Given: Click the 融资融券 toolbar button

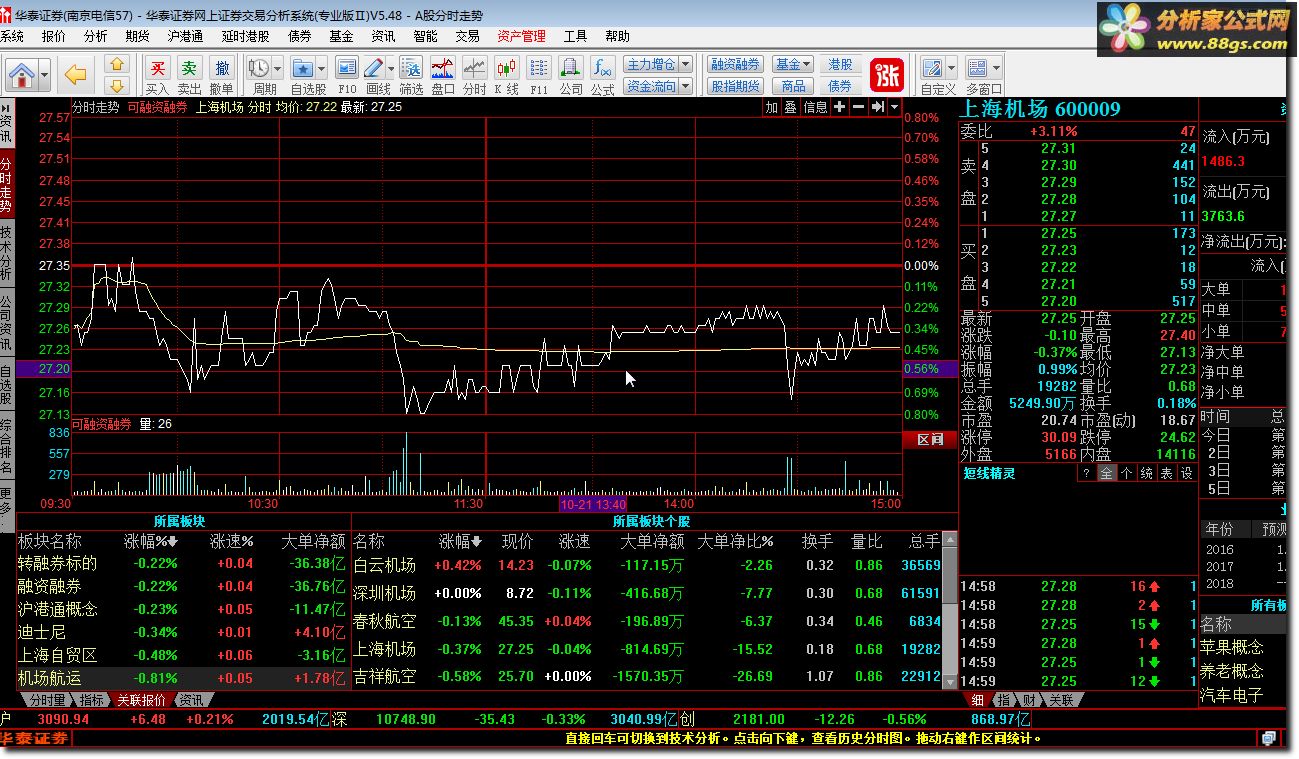Looking at the screenshot, I should (x=735, y=65).
